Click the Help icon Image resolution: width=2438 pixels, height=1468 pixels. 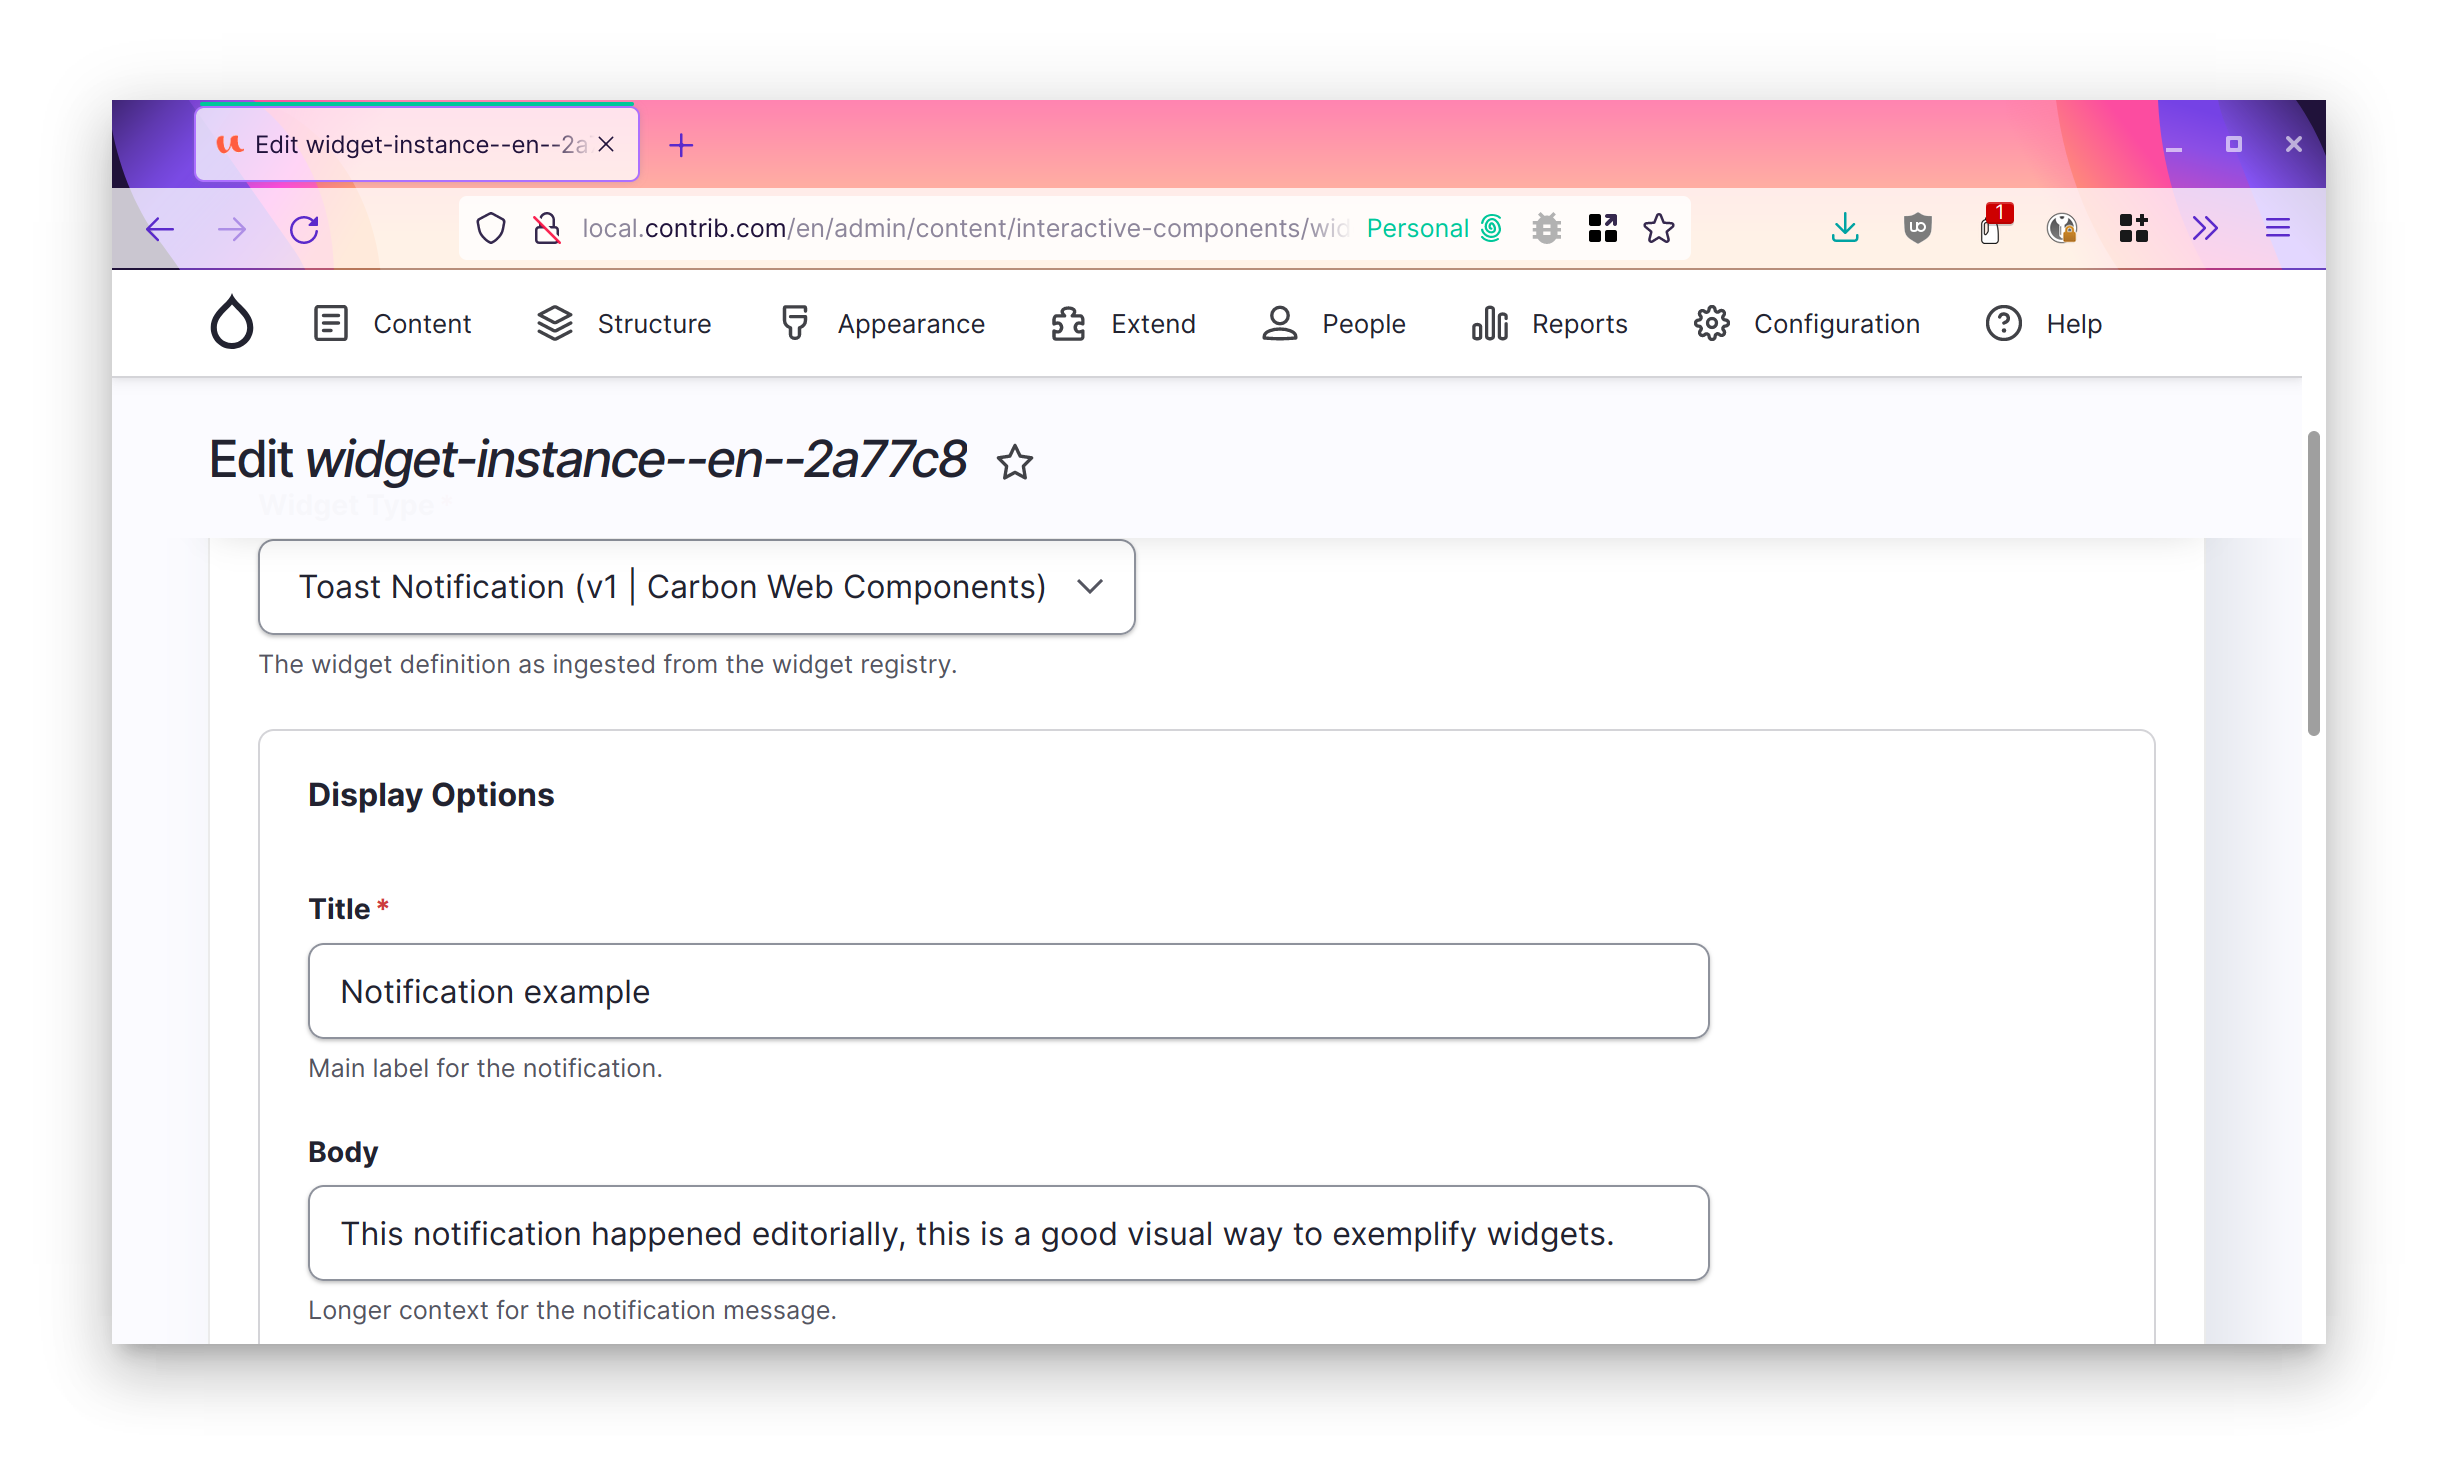click(x=2003, y=322)
